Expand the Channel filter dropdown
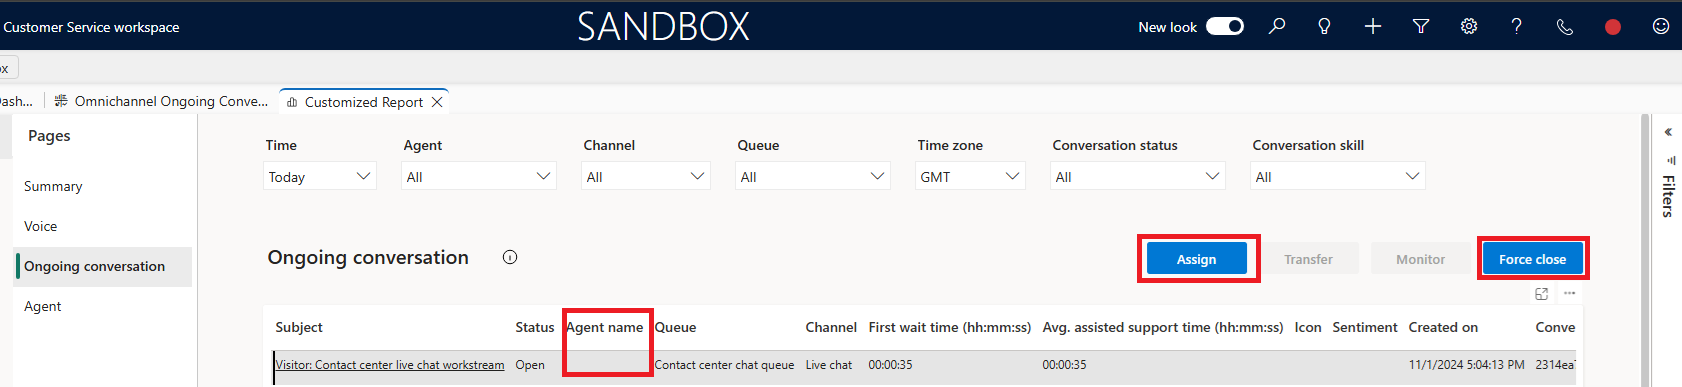The width and height of the screenshot is (1682, 387). (x=646, y=176)
